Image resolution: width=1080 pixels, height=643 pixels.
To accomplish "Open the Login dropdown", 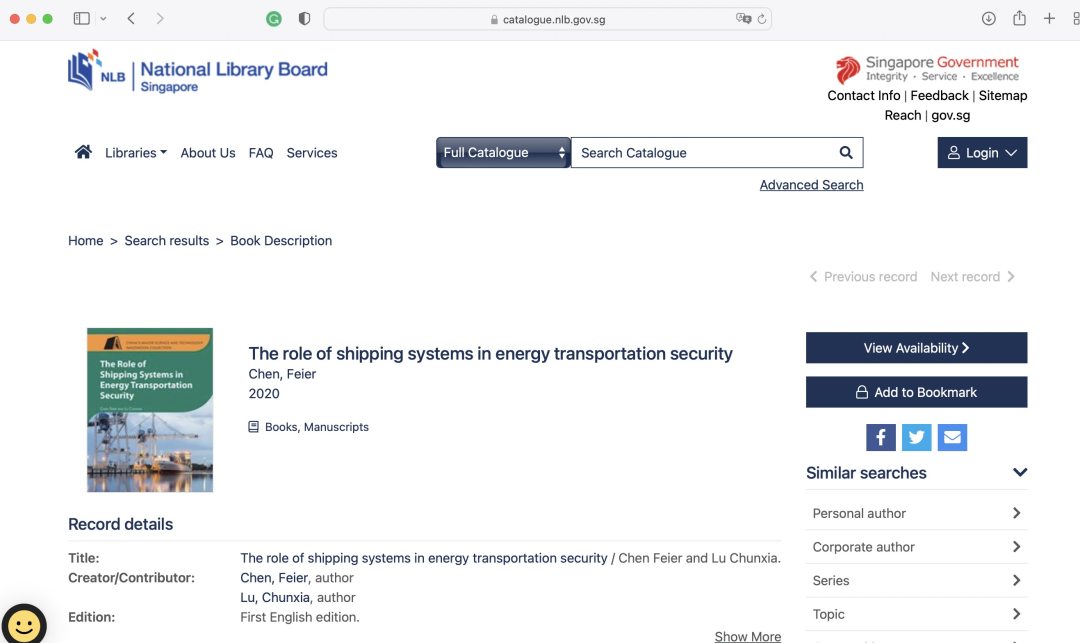I will click(x=982, y=153).
